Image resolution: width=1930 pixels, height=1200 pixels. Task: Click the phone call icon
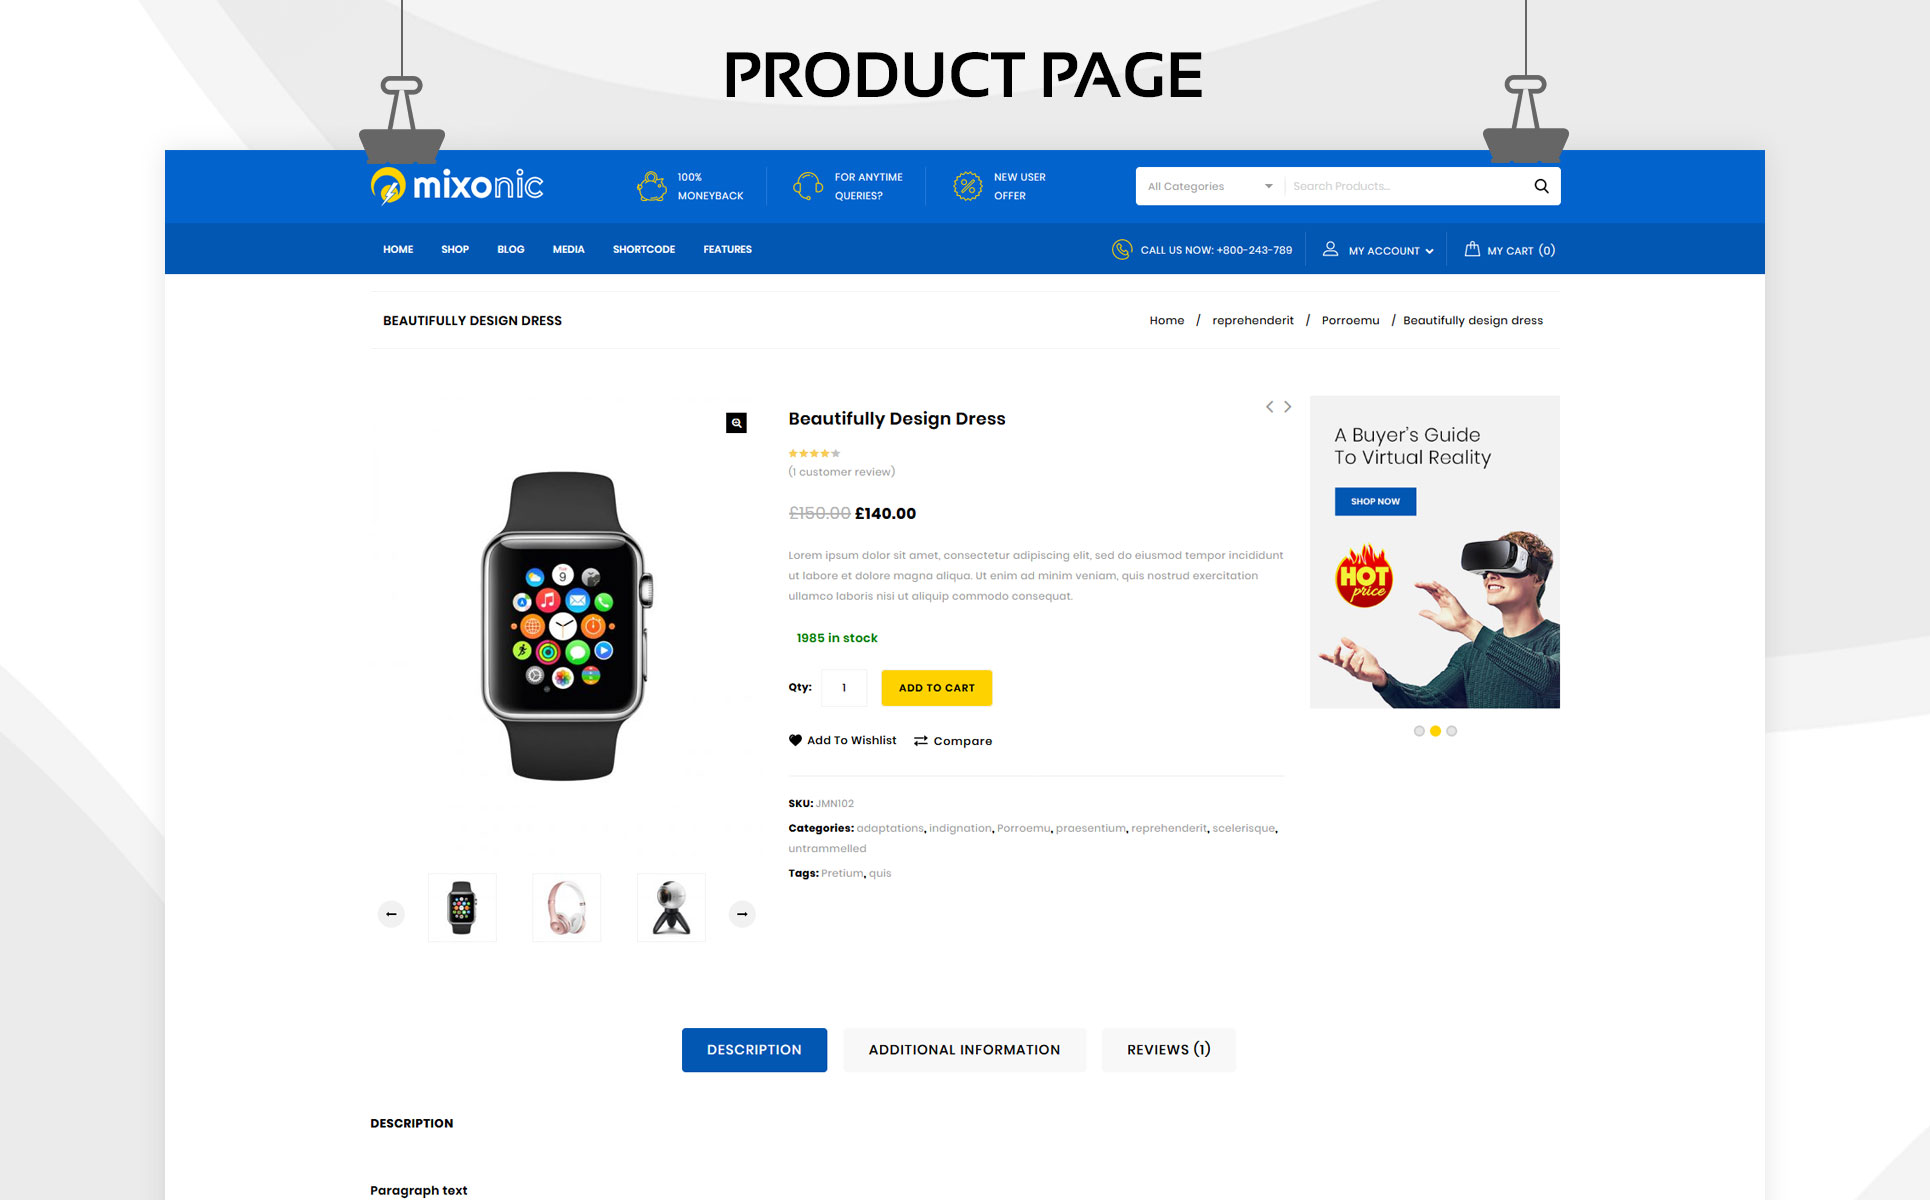point(1122,249)
